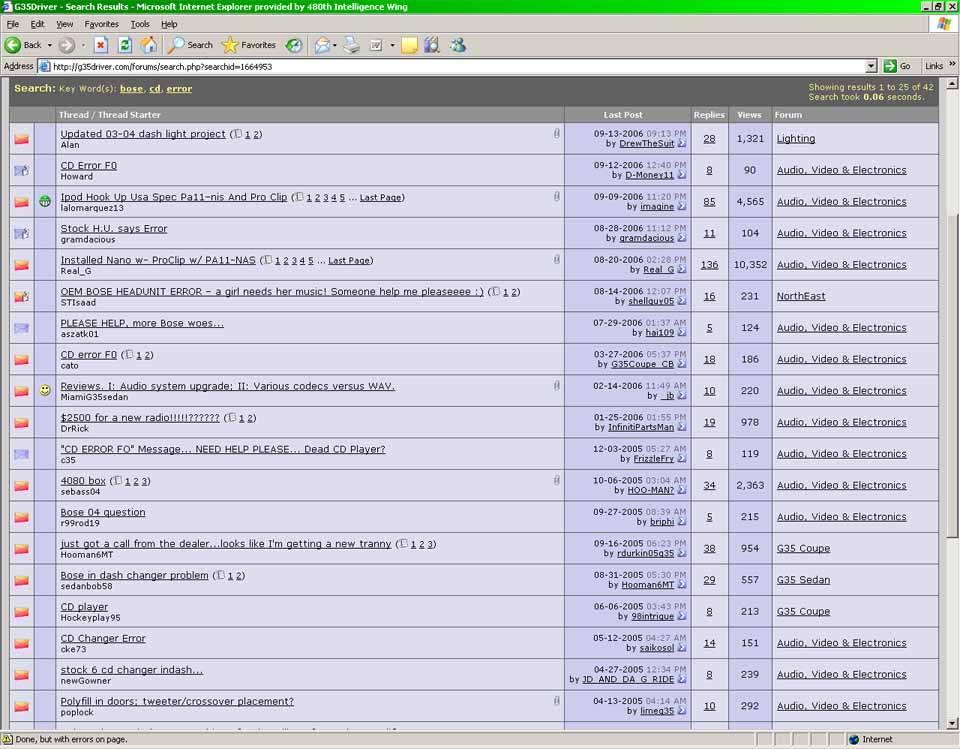Click into the address bar URL field
Image resolution: width=960 pixels, height=749 pixels.
[450, 66]
